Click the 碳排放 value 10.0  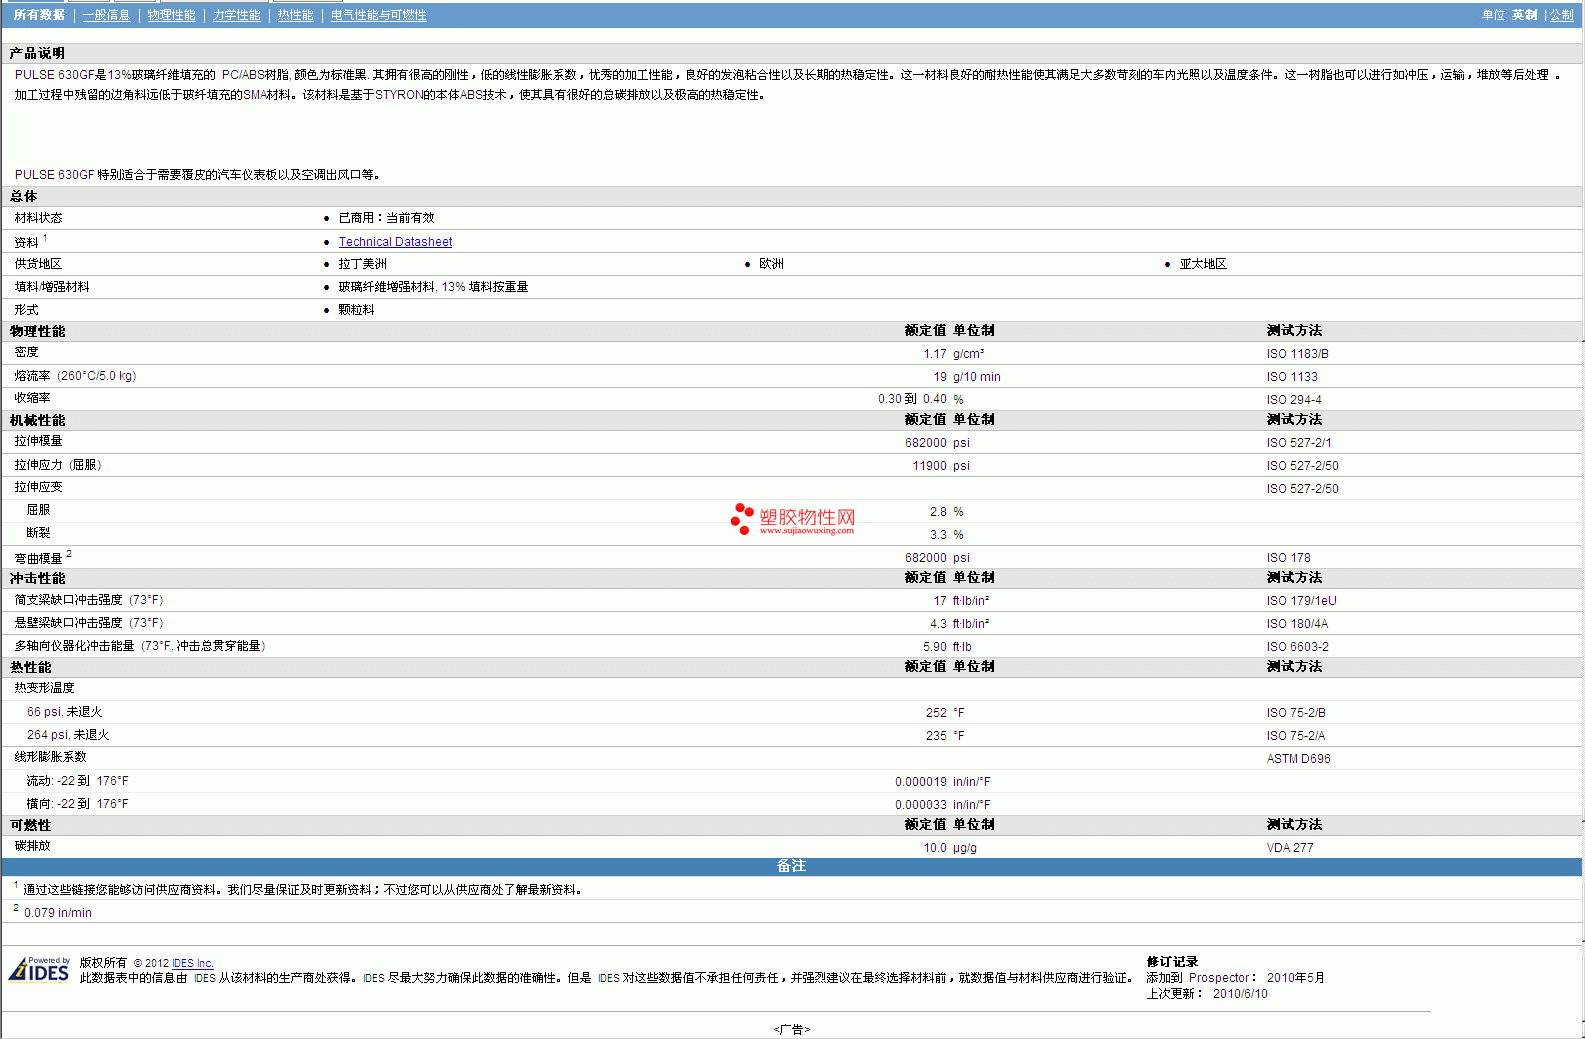pos(935,848)
